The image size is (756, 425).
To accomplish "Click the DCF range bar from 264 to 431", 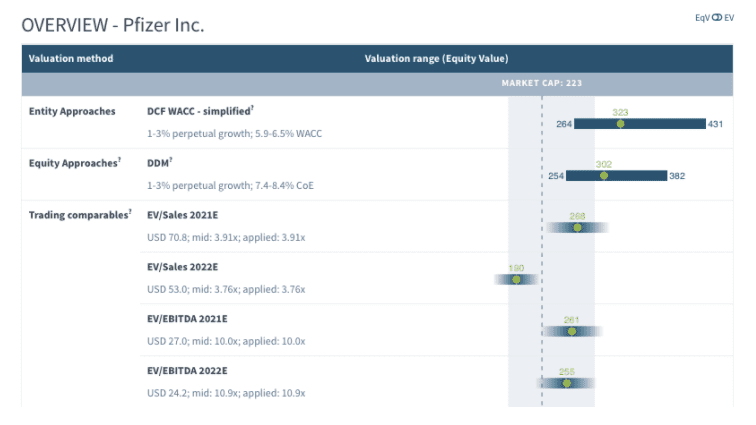I will [x=660, y=124].
